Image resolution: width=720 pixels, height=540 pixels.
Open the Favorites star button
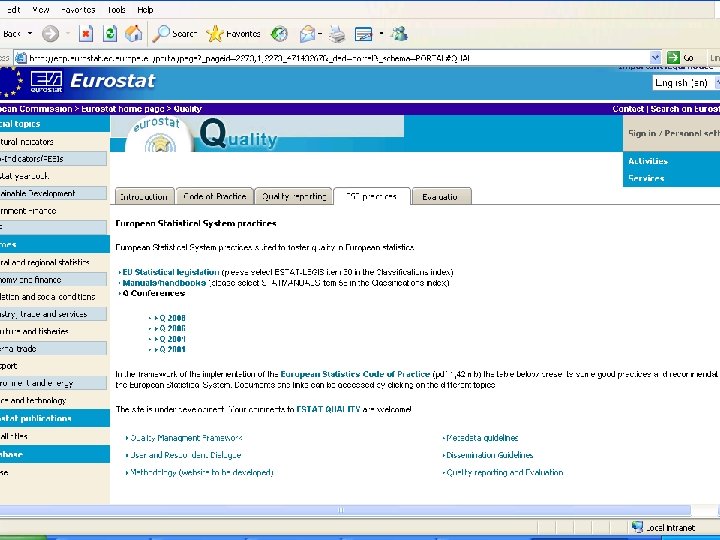233,34
